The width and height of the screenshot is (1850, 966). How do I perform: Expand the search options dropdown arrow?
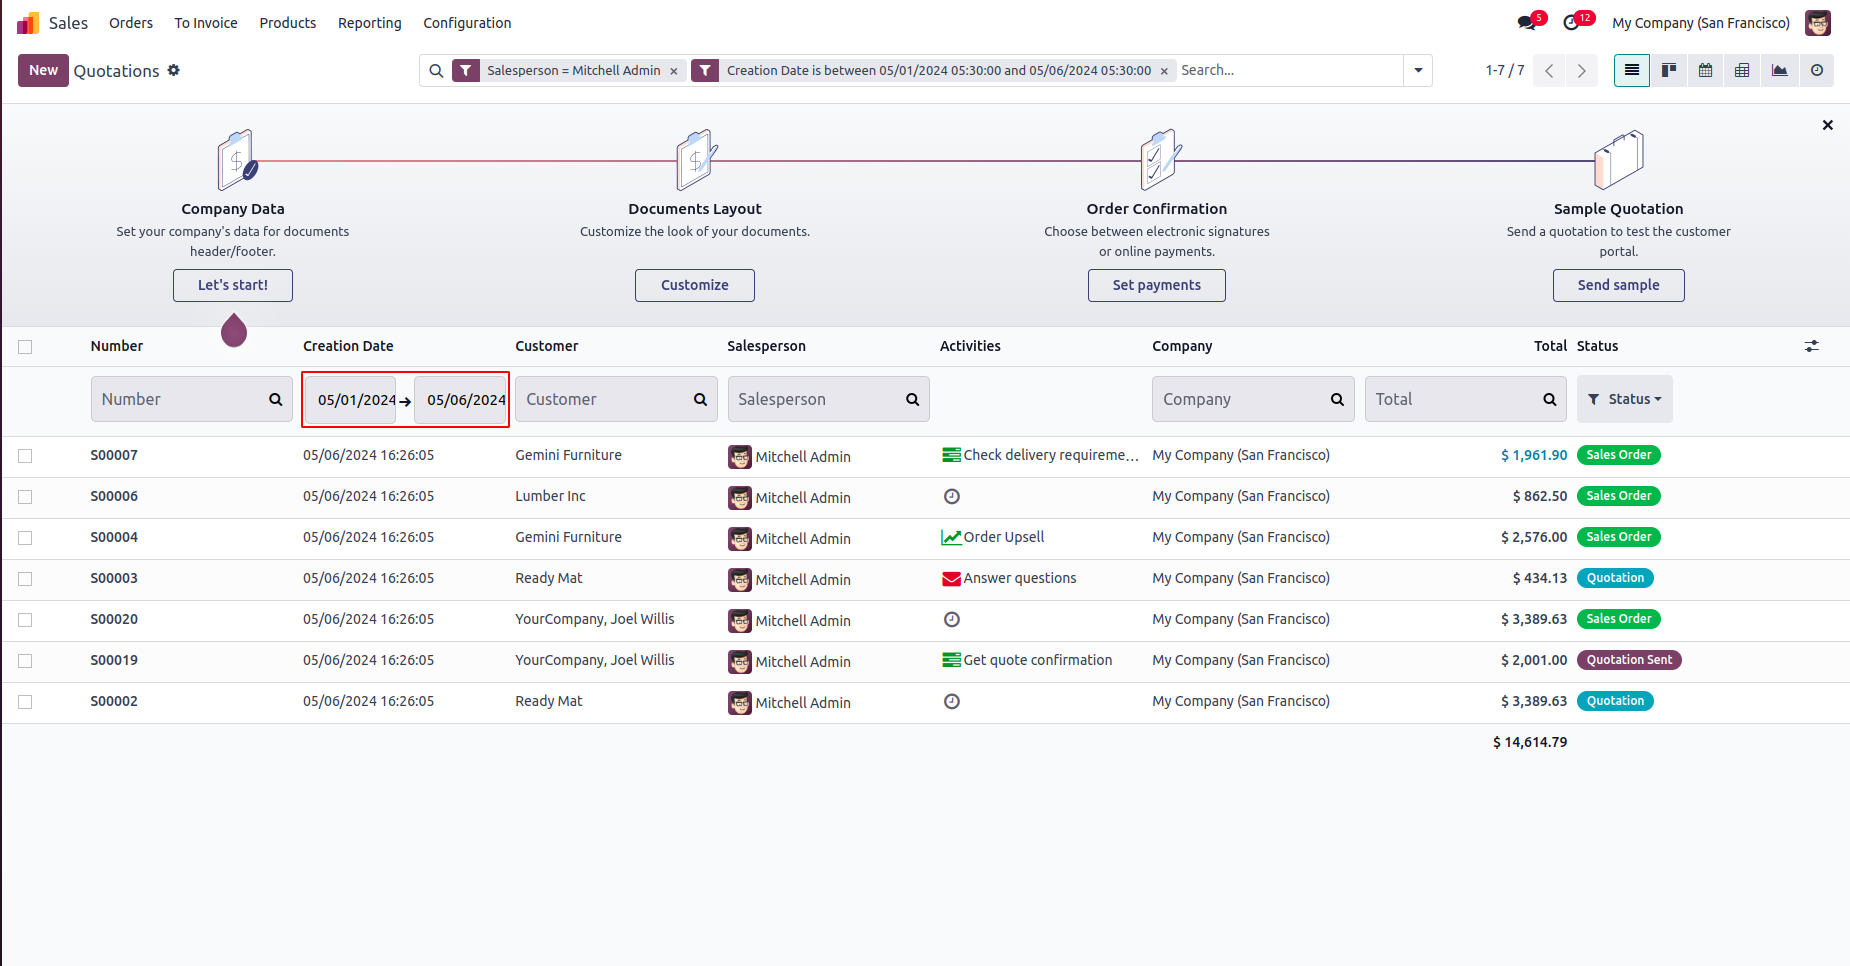(1418, 70)
